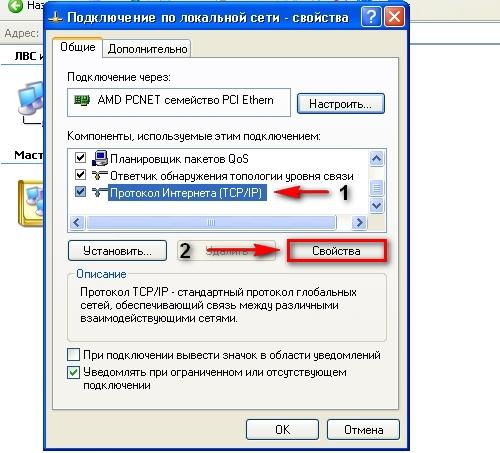Select the Общие tab

tap(78, 47)
